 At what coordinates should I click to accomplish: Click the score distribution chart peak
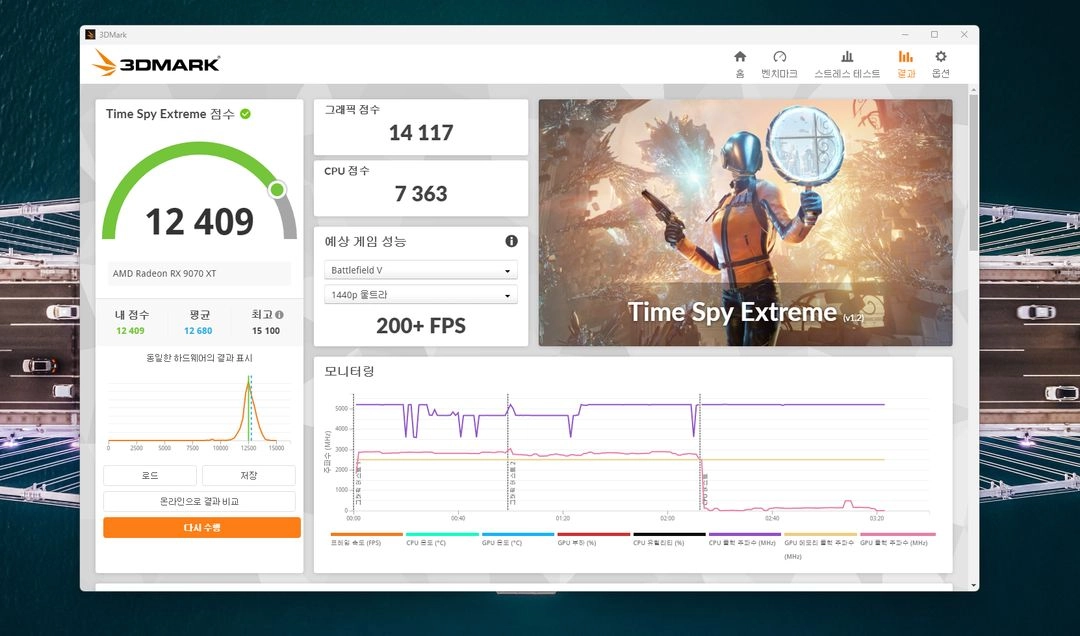[x=248, y=384]
